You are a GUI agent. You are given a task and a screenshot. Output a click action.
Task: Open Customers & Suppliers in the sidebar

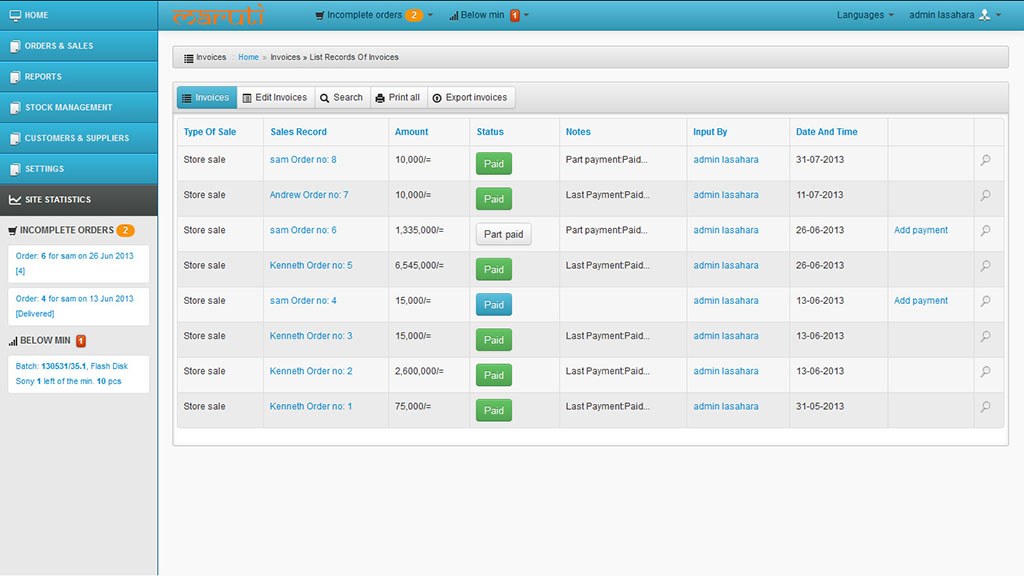[78, 138]
